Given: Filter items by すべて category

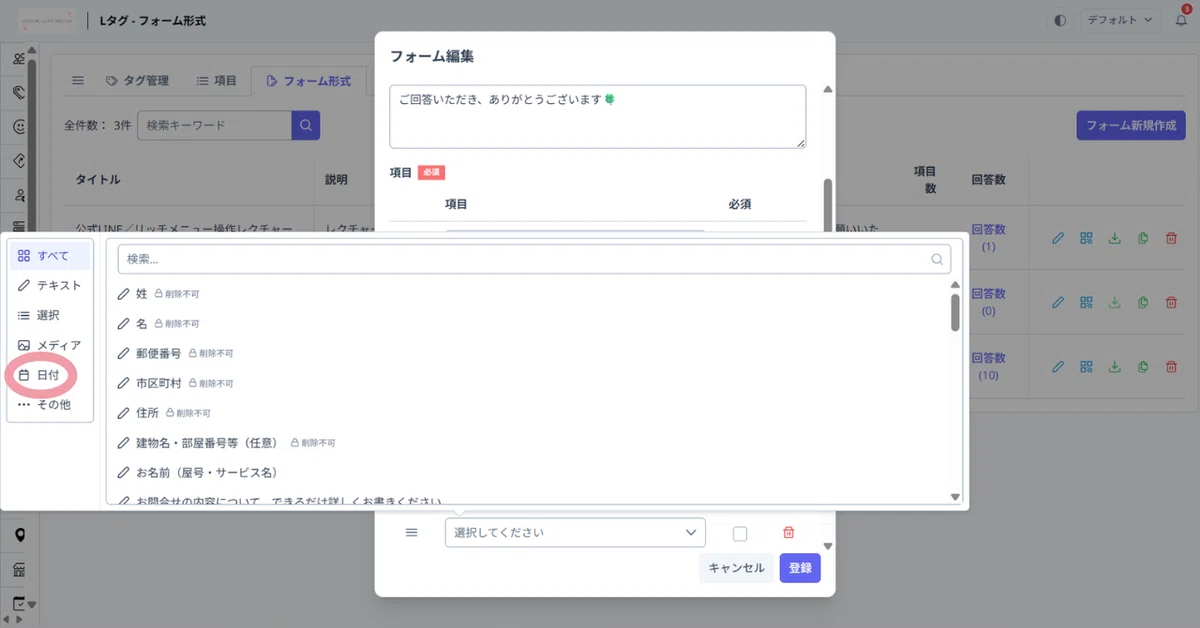Looking at the screenshot, I should click(x=50, y=256).
